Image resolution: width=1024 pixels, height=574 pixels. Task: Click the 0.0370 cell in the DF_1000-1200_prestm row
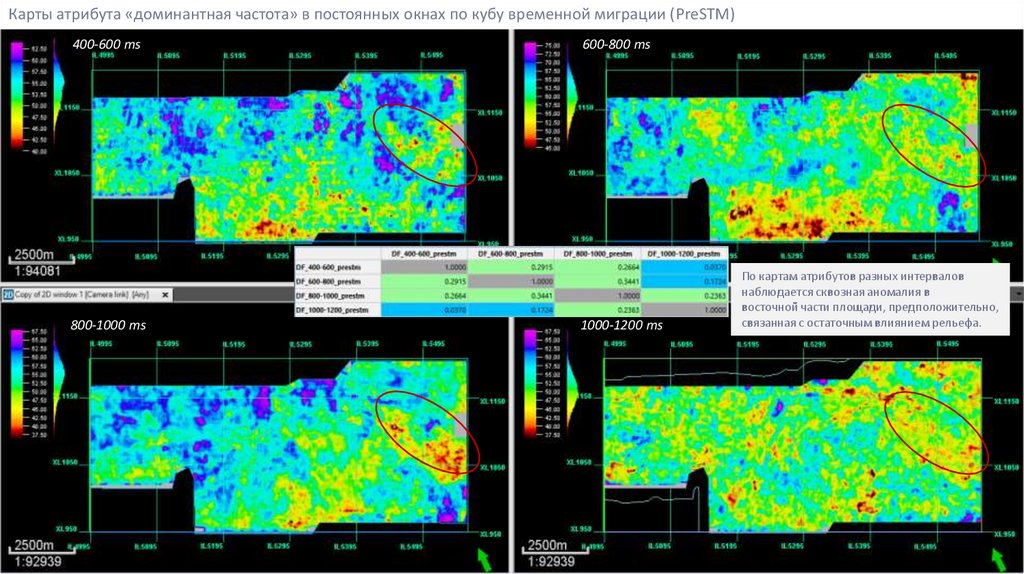[x=424, y=310]
